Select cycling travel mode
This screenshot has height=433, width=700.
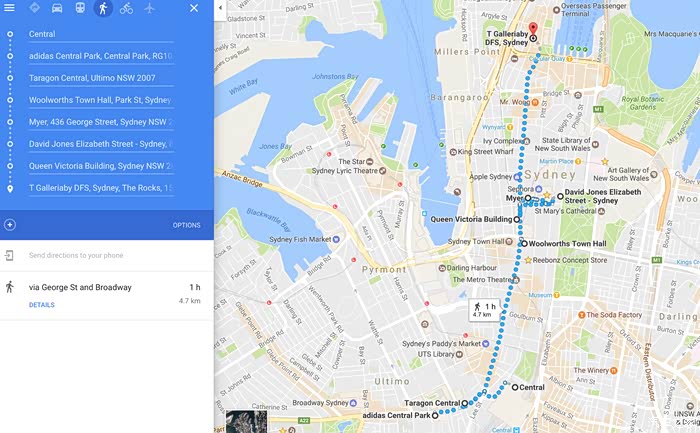(x=126, y=8)
